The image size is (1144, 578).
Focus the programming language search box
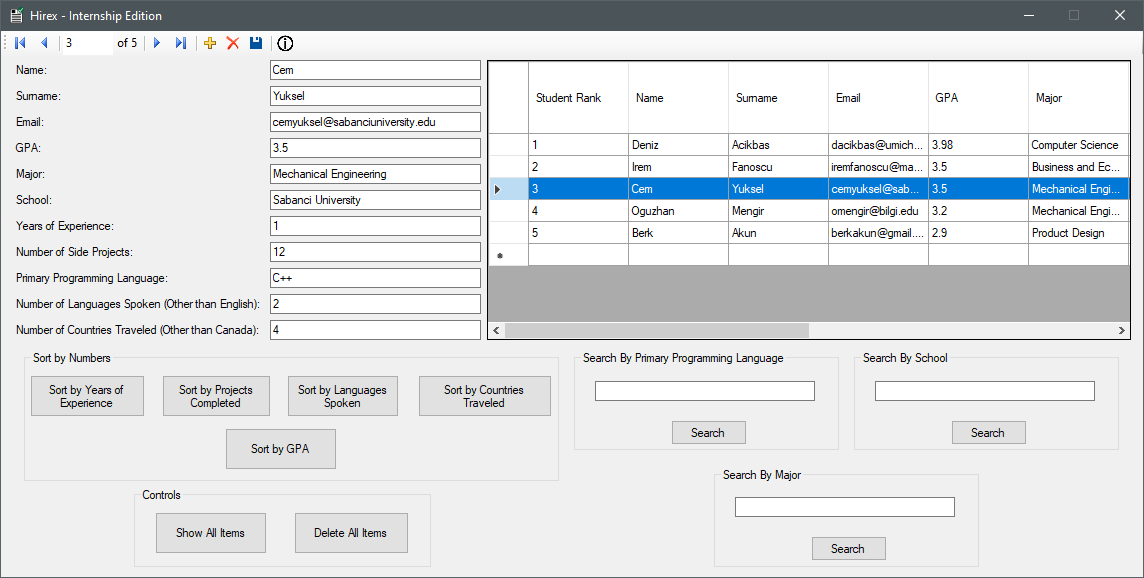[x=705, y=391]
